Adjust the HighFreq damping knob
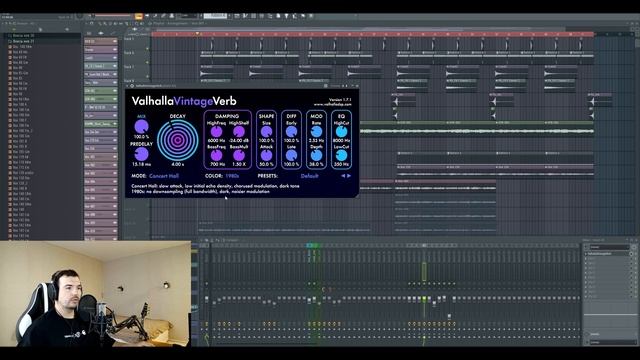This screenshot has width=640, height=360. coord(216,131)
